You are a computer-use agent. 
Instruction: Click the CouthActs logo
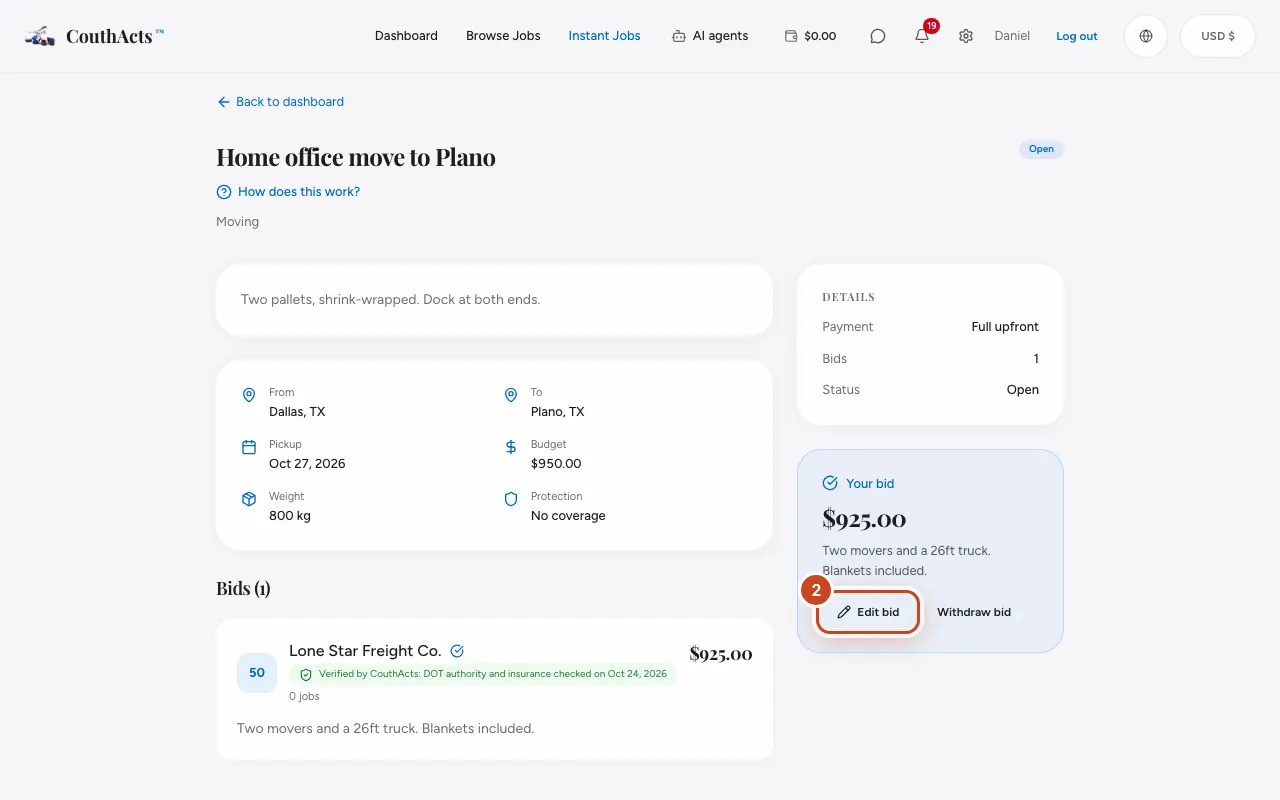[95, 36]
